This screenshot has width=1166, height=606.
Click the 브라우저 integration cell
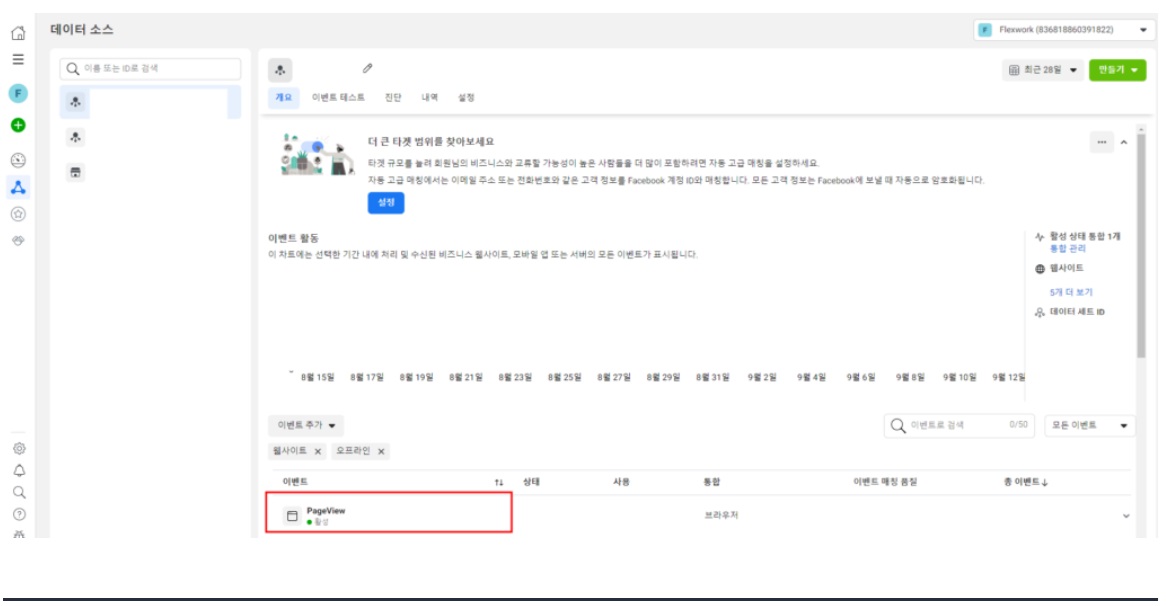[721, 515]
